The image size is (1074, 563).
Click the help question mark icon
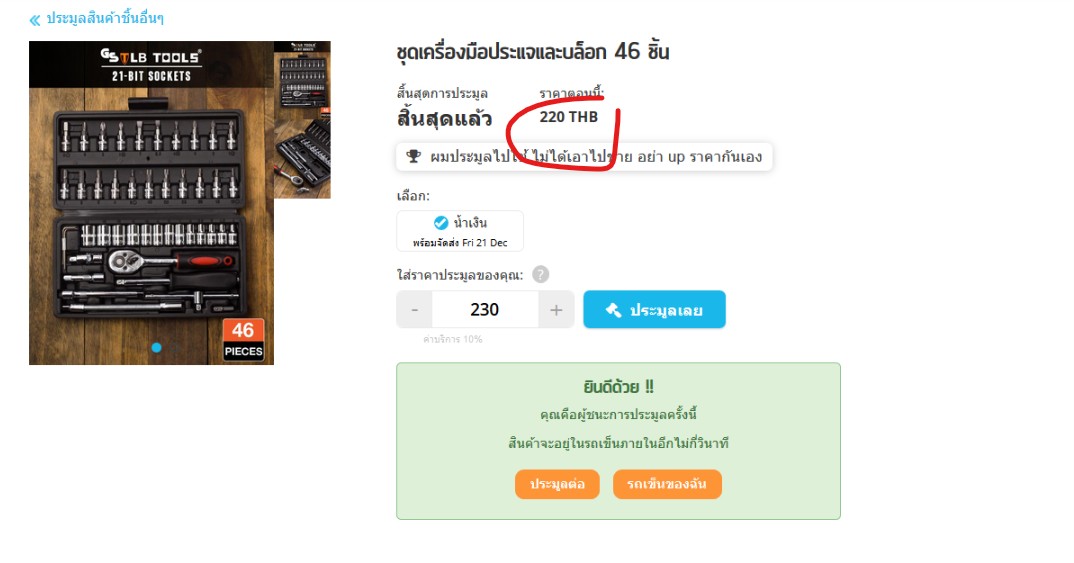[x=540, y=274]
